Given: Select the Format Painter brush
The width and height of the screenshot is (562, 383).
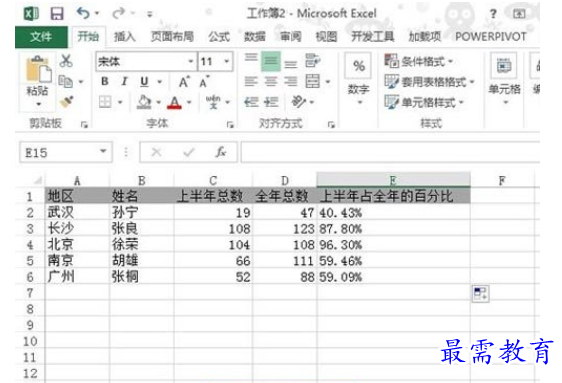Looking at the screenshot, I should point(67,102).
